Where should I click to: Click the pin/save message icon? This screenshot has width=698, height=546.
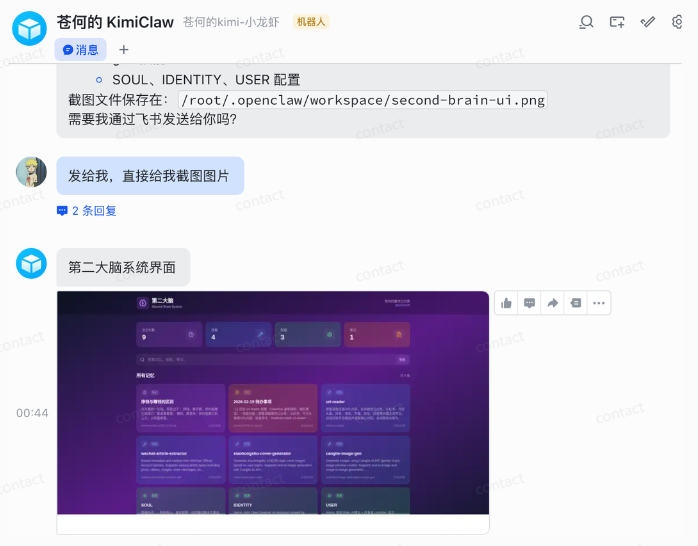pos(576,303)
